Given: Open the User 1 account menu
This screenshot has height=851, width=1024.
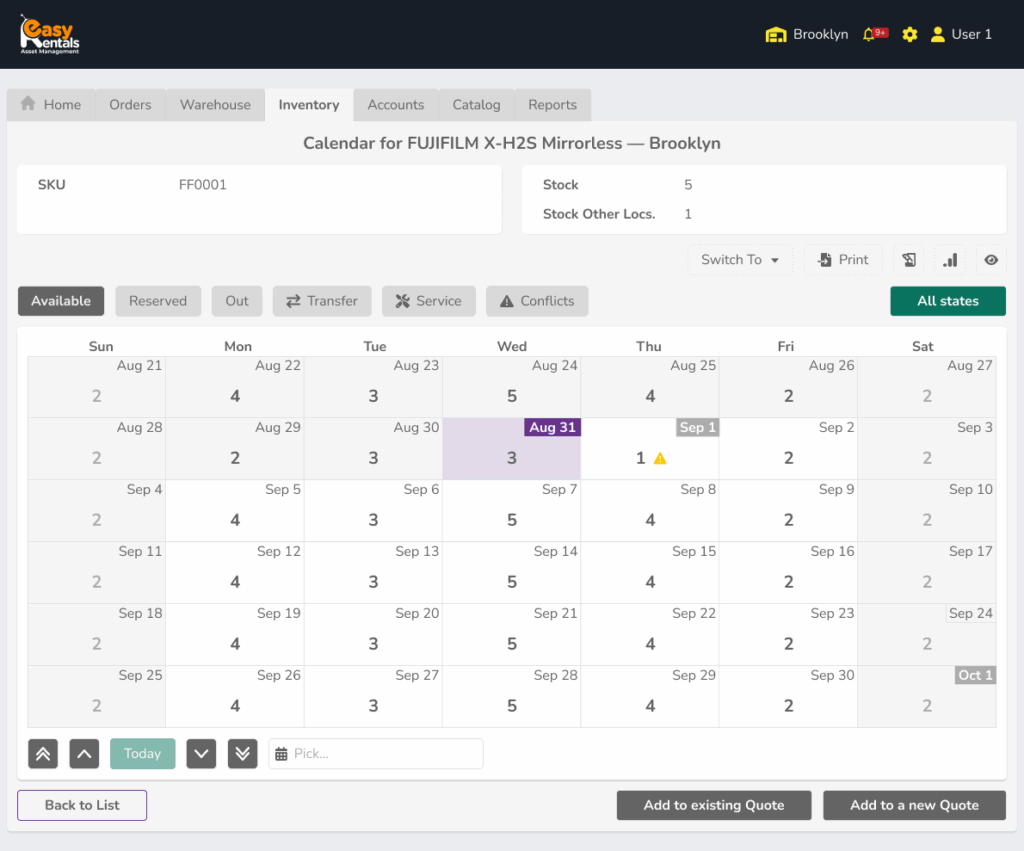Looking at the screenshot, I should 961,34.
